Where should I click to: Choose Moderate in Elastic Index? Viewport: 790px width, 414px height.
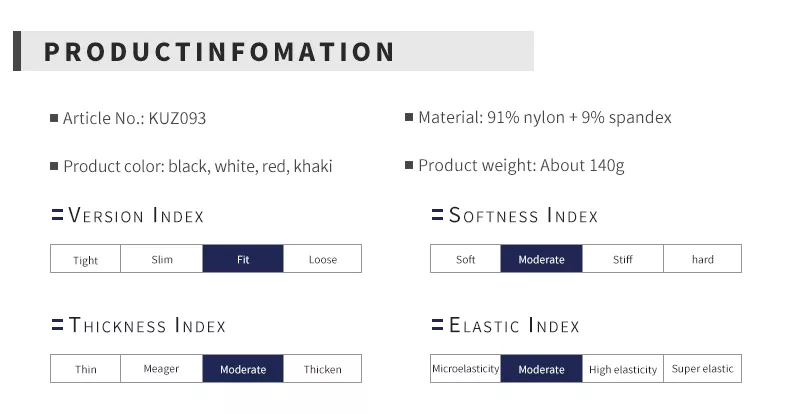pos(541,369)
